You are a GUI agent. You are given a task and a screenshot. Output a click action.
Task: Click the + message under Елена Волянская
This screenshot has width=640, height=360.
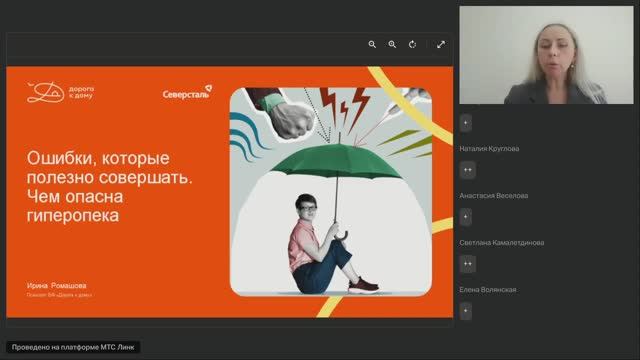tap(466, 311)
